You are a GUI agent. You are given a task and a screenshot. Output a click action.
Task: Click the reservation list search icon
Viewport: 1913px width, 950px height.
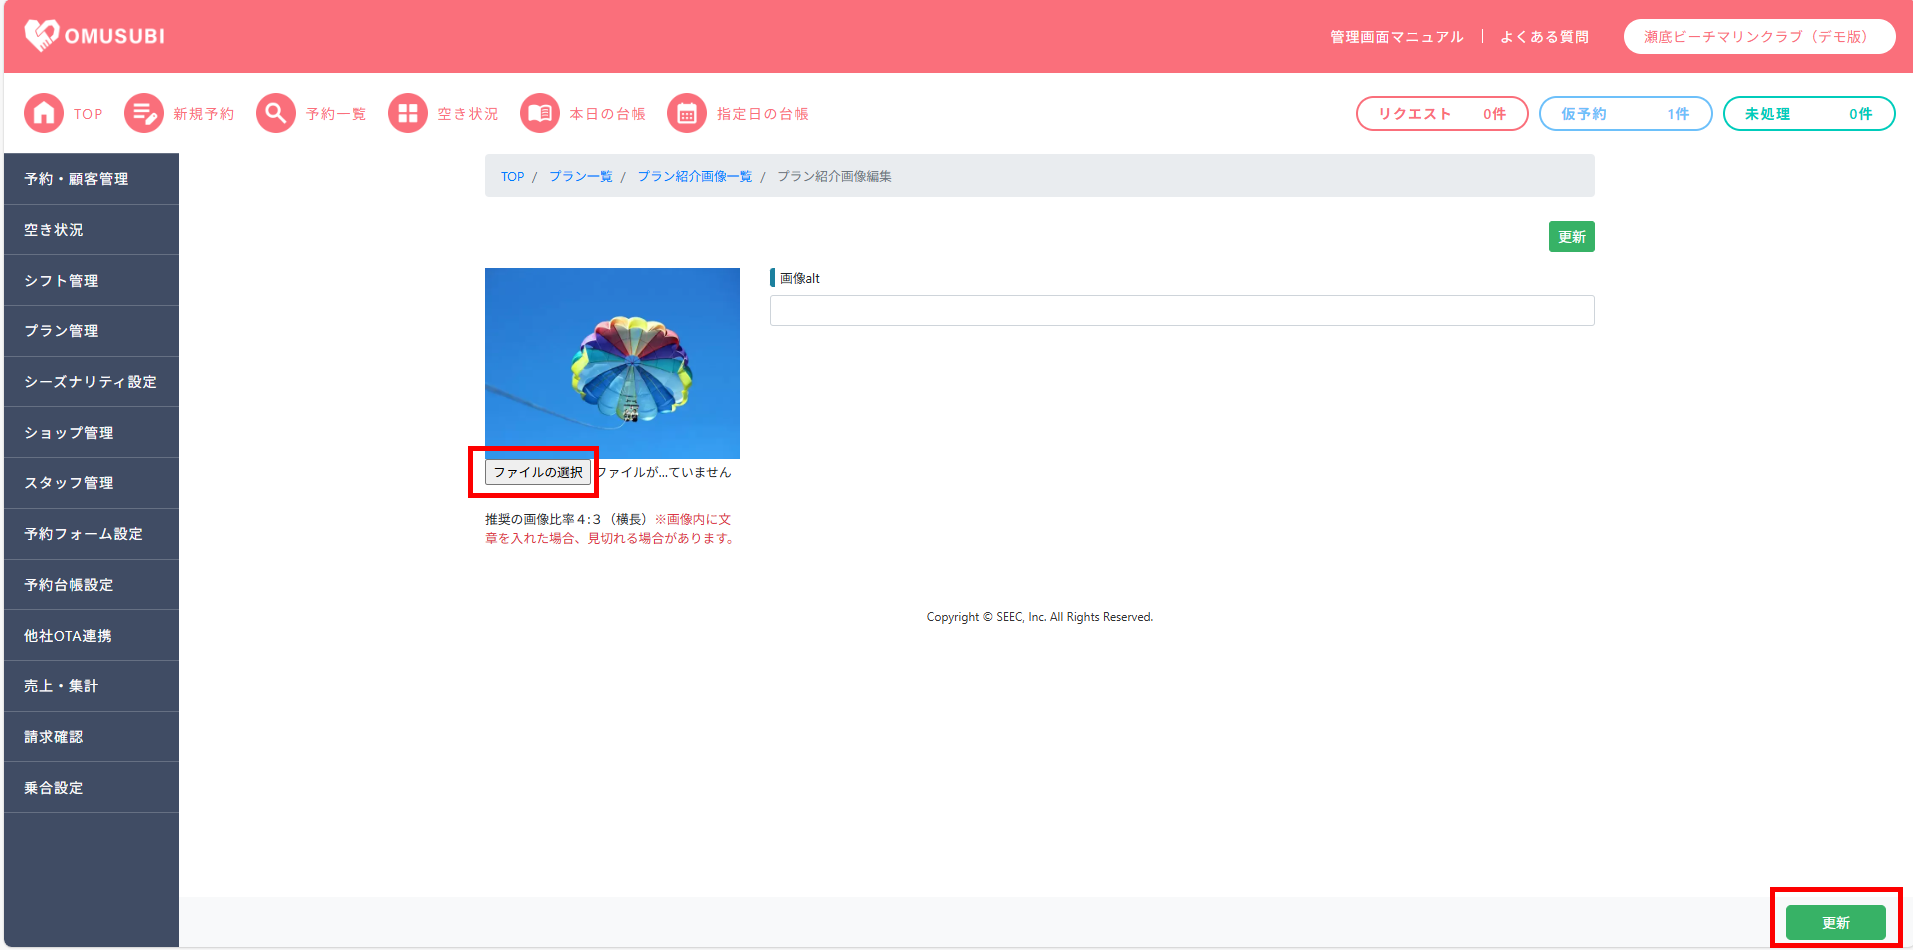click(x=275, y=114)
